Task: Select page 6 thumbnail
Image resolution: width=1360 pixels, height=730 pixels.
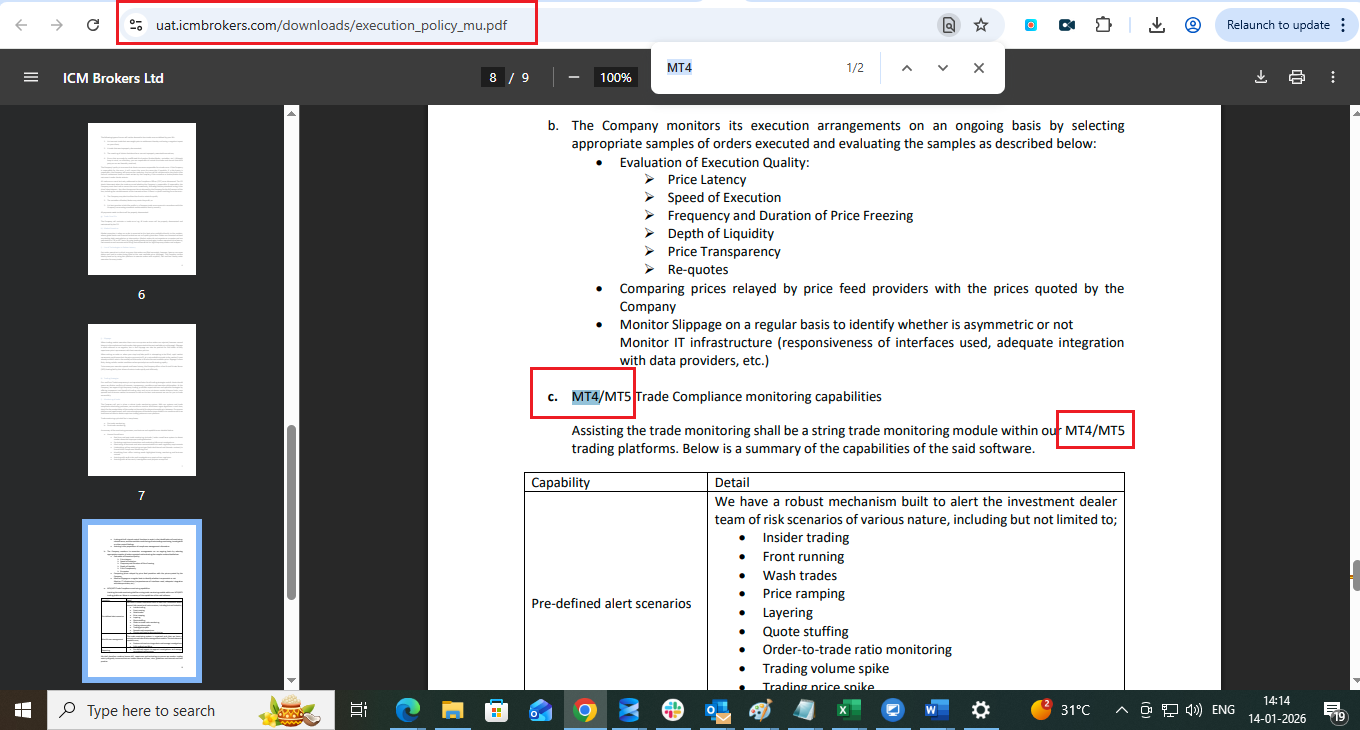Action: tap(141, 199)
